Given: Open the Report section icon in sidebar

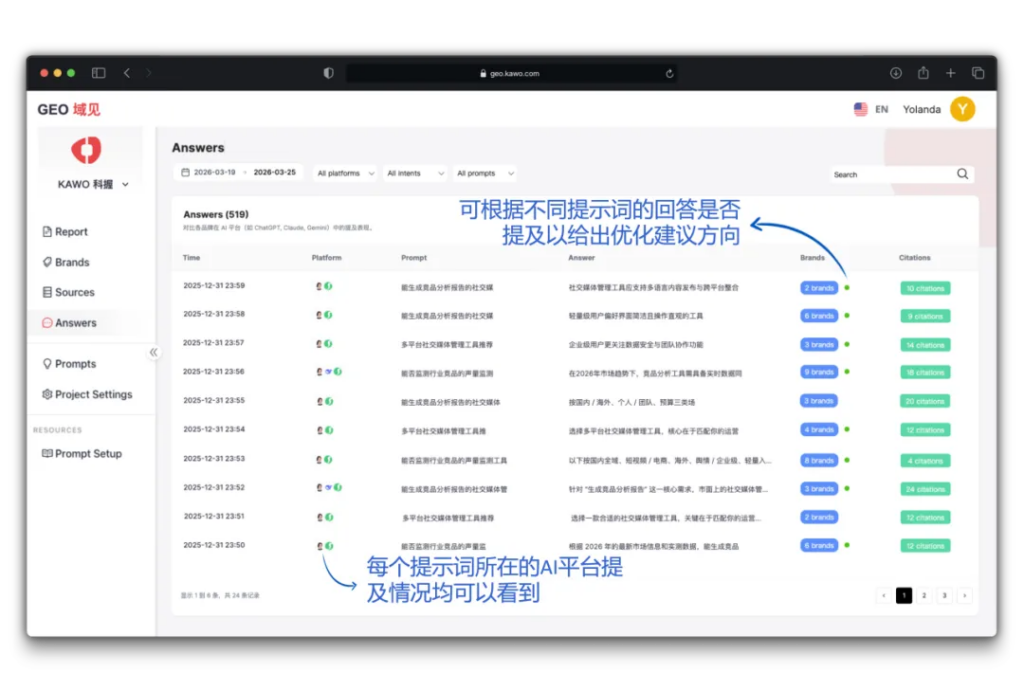Looking at the screenshot, I should coord(48,231).
